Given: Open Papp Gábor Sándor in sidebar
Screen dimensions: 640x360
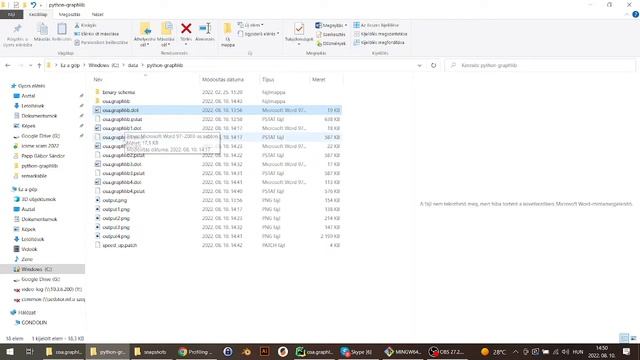Looking at the screenshot, I should [43, 156].
